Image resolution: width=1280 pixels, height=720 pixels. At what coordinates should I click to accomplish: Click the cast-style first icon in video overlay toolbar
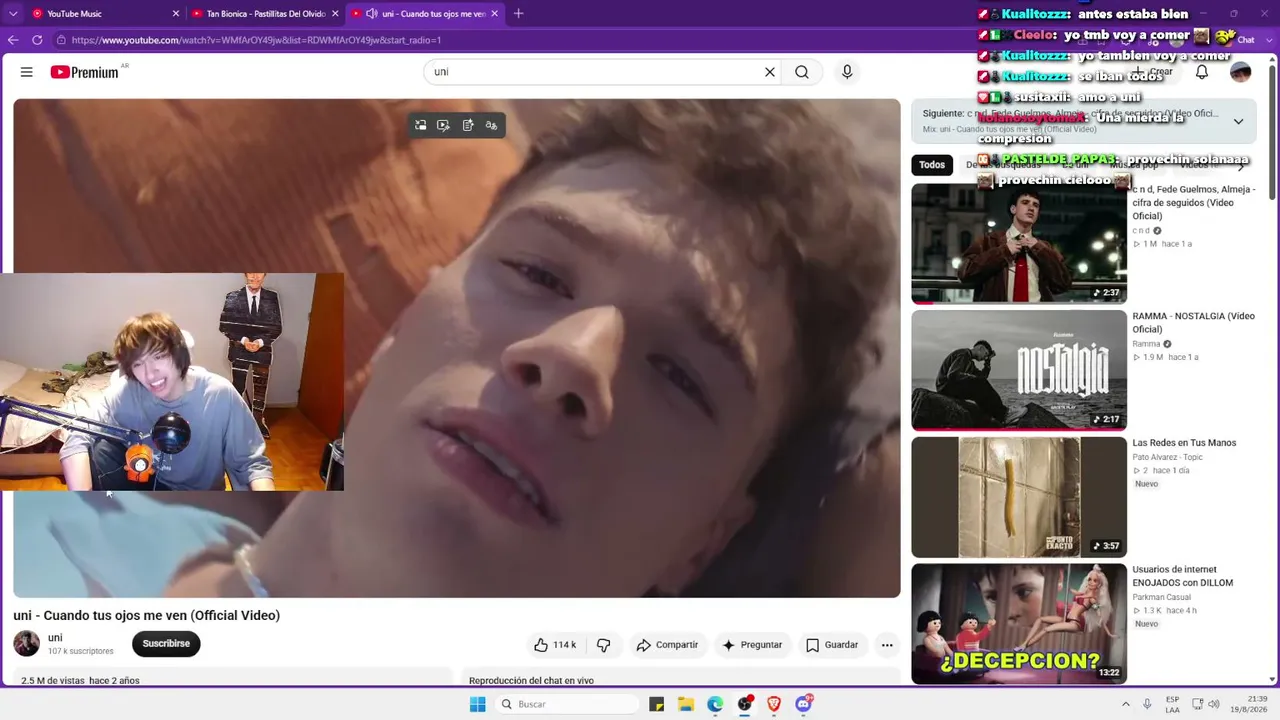point(421,125)
